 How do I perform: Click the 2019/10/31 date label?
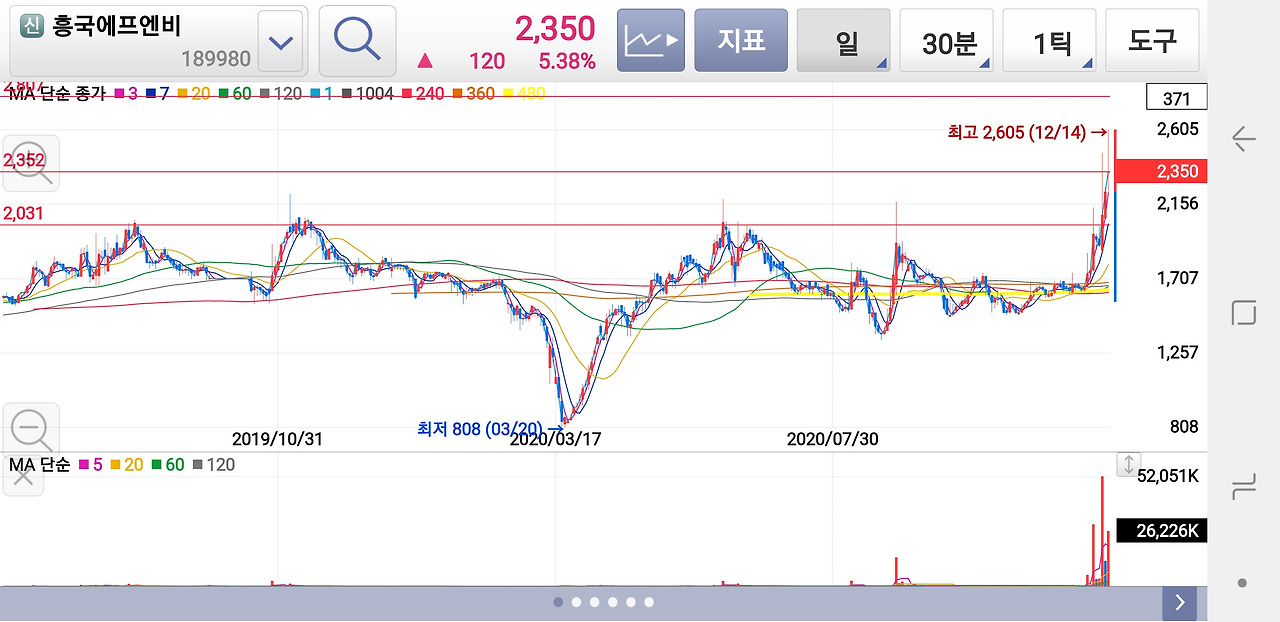coord(277,438)
